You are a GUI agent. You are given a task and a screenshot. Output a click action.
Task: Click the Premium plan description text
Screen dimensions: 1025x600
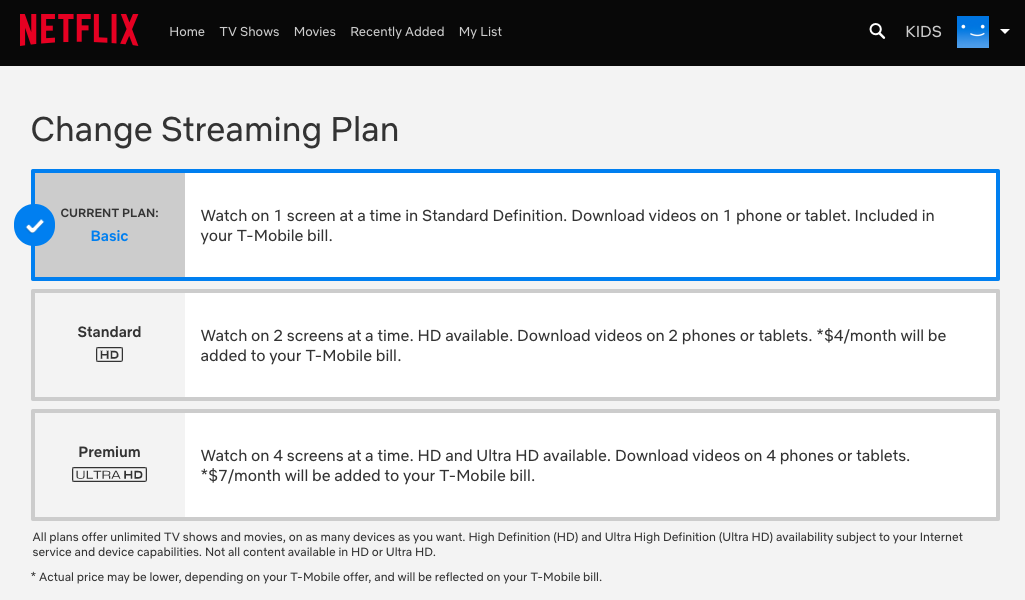point(555,465)
